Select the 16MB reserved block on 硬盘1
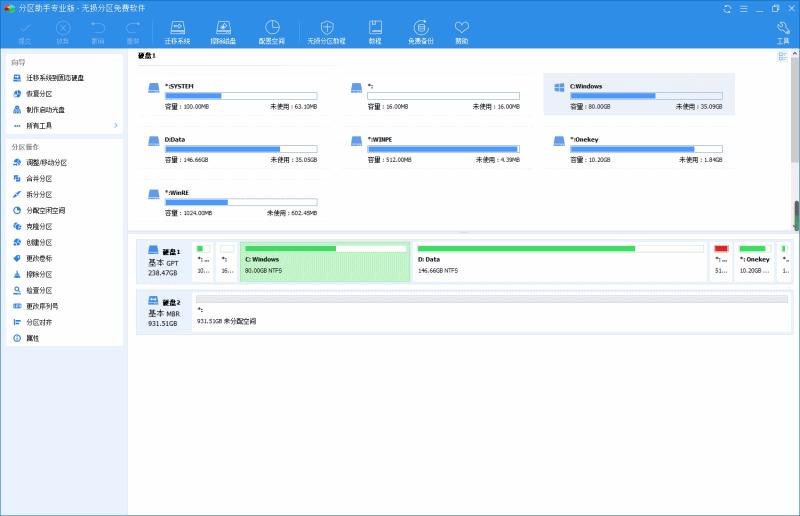 click(227, 261)
